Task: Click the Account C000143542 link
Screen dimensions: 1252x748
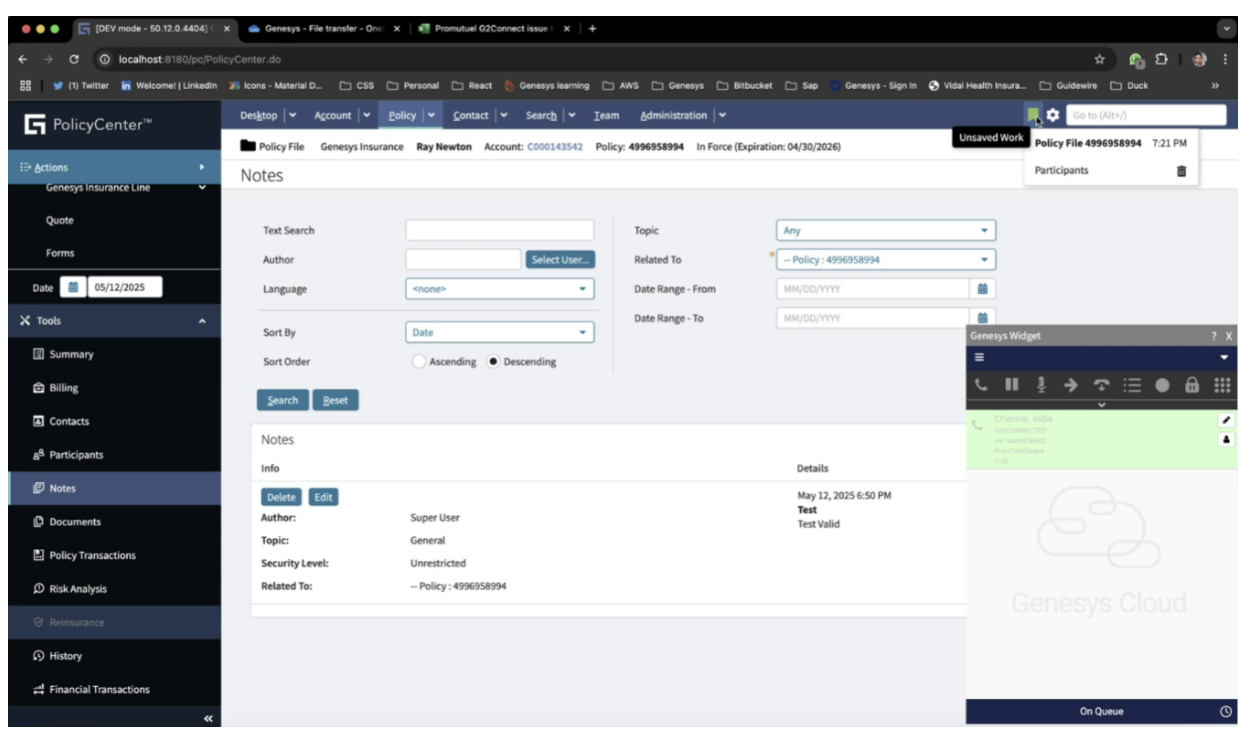Action: [x=555, y=147]
